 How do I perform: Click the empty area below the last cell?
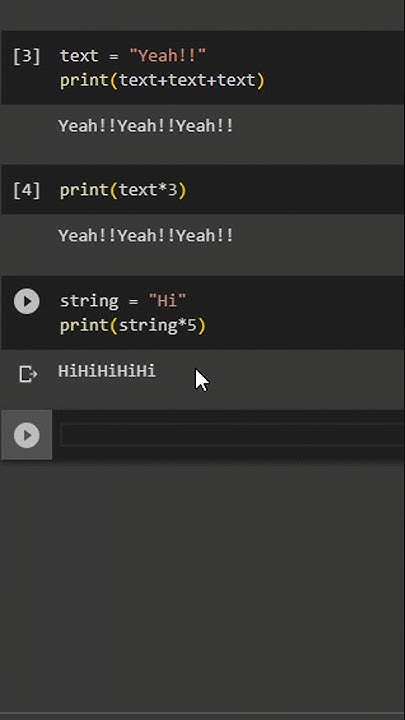(x=202, y=583)
